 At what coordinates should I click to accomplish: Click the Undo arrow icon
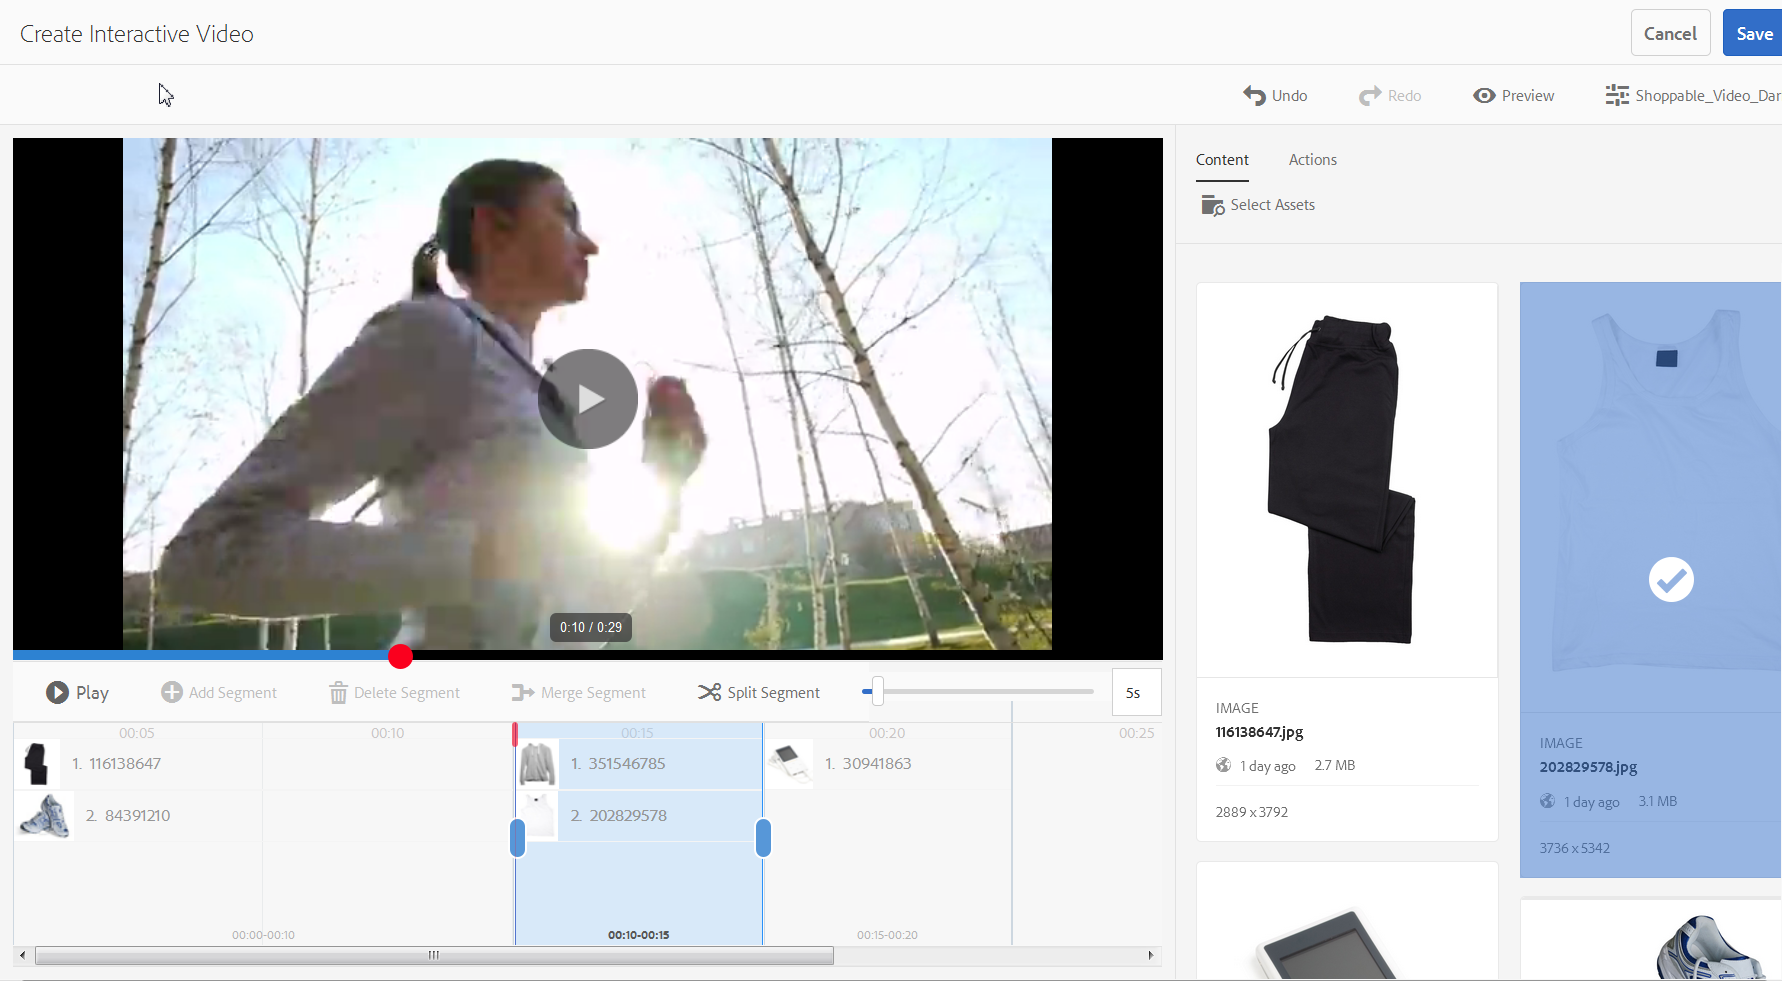point(1254,95)
